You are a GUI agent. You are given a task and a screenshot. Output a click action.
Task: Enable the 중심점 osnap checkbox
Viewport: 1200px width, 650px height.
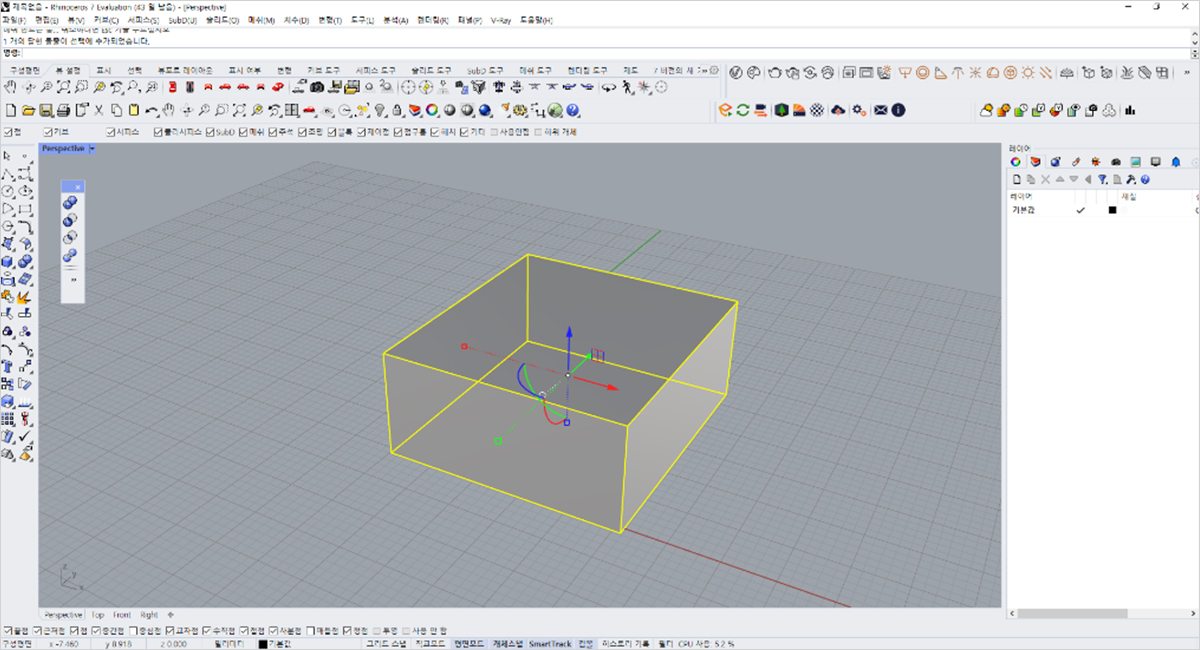click(133, 631)
